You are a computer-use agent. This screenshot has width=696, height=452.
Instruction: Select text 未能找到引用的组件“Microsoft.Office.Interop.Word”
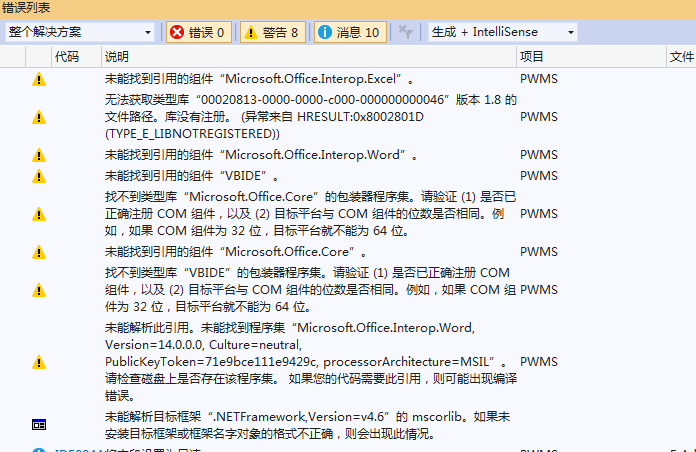coord(261,155)
